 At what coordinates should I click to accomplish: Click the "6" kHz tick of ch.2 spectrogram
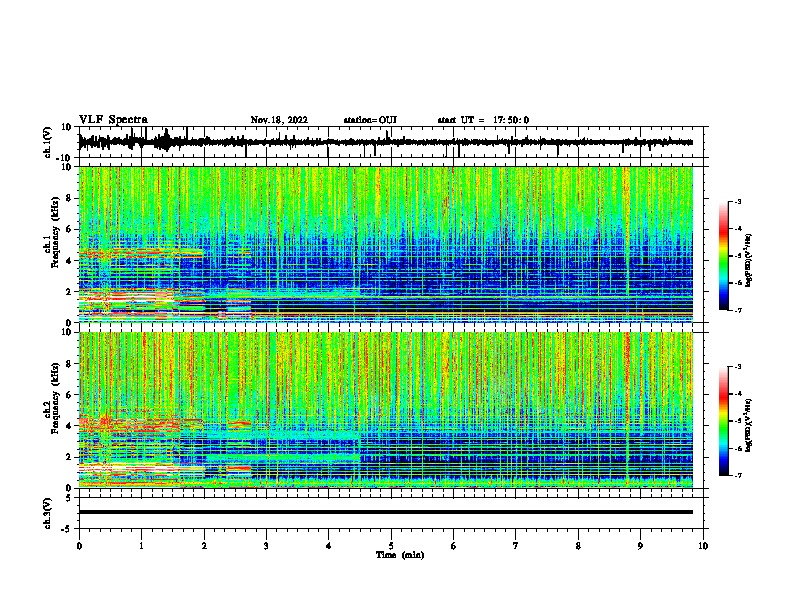(69, 394)
